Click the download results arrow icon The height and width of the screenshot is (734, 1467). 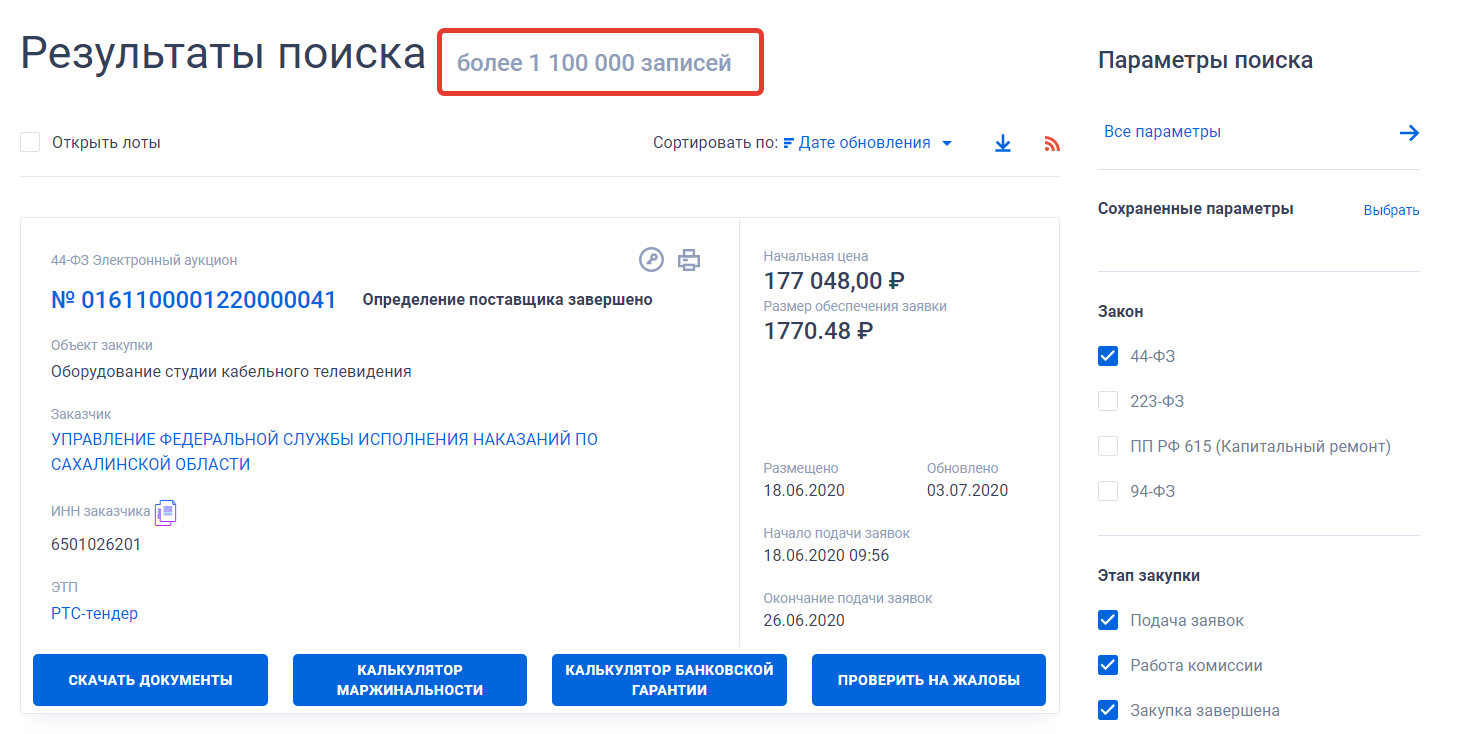[x=1003, y=144]
